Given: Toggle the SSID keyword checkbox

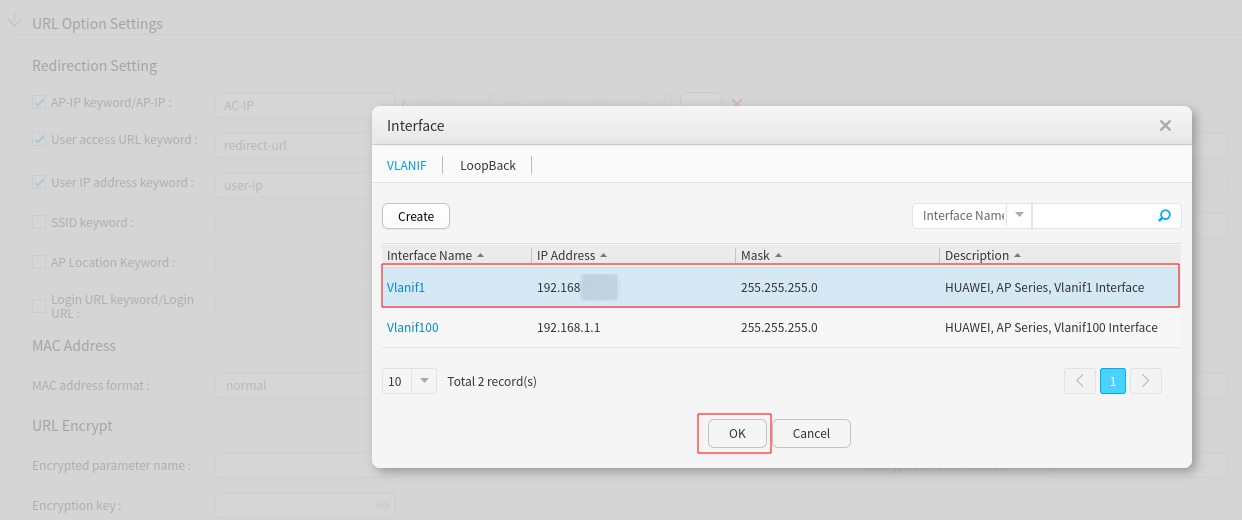Looking at the screenshot, I should click(39, 222).
